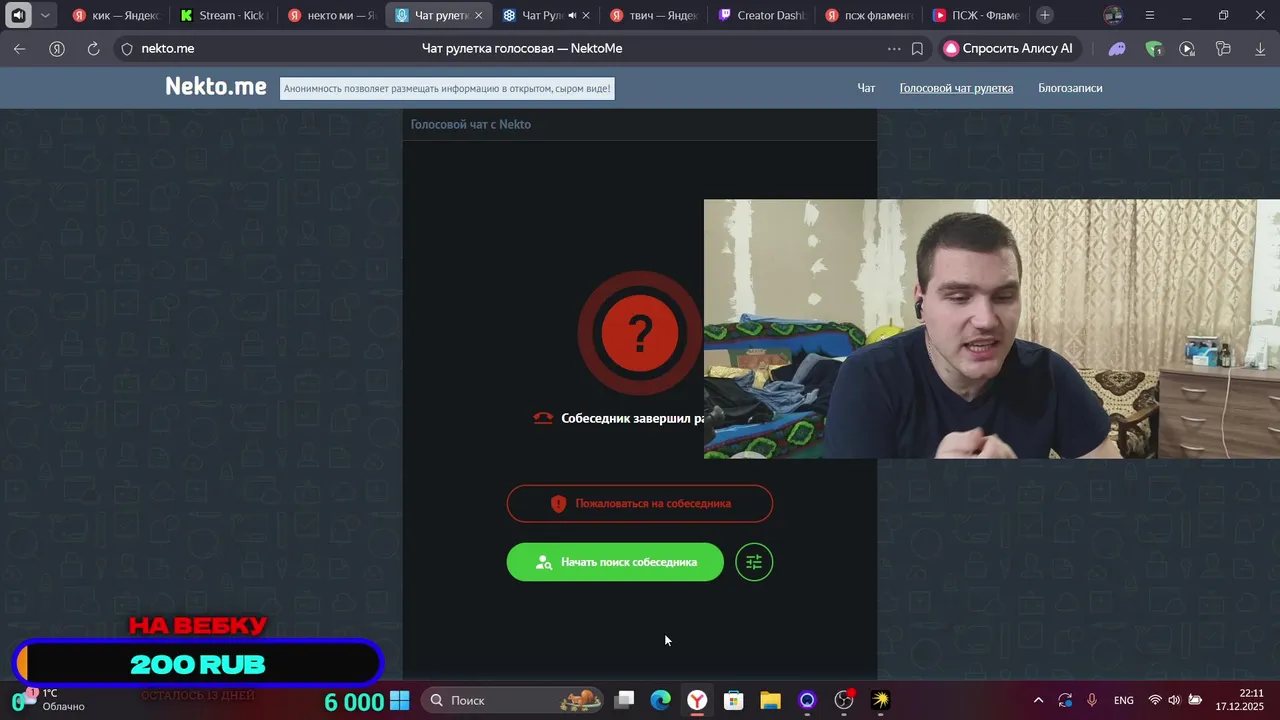Open Yandex home button in toolbar
Viewport: 1280px width, 720px height.
pos(57,48)
